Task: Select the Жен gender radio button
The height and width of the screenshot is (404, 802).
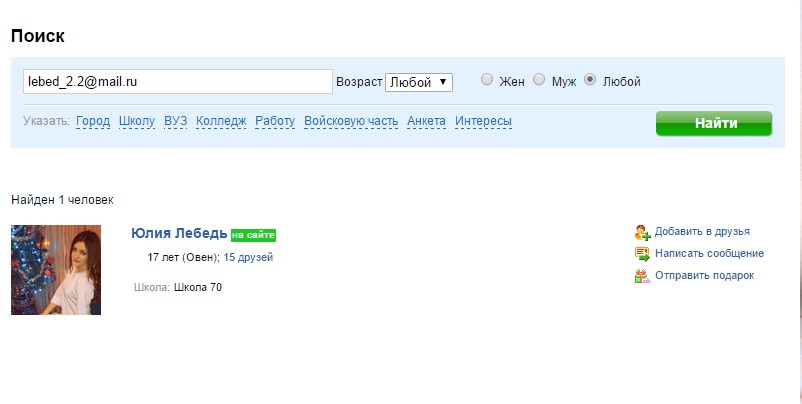Action: (x=487, y=80)
